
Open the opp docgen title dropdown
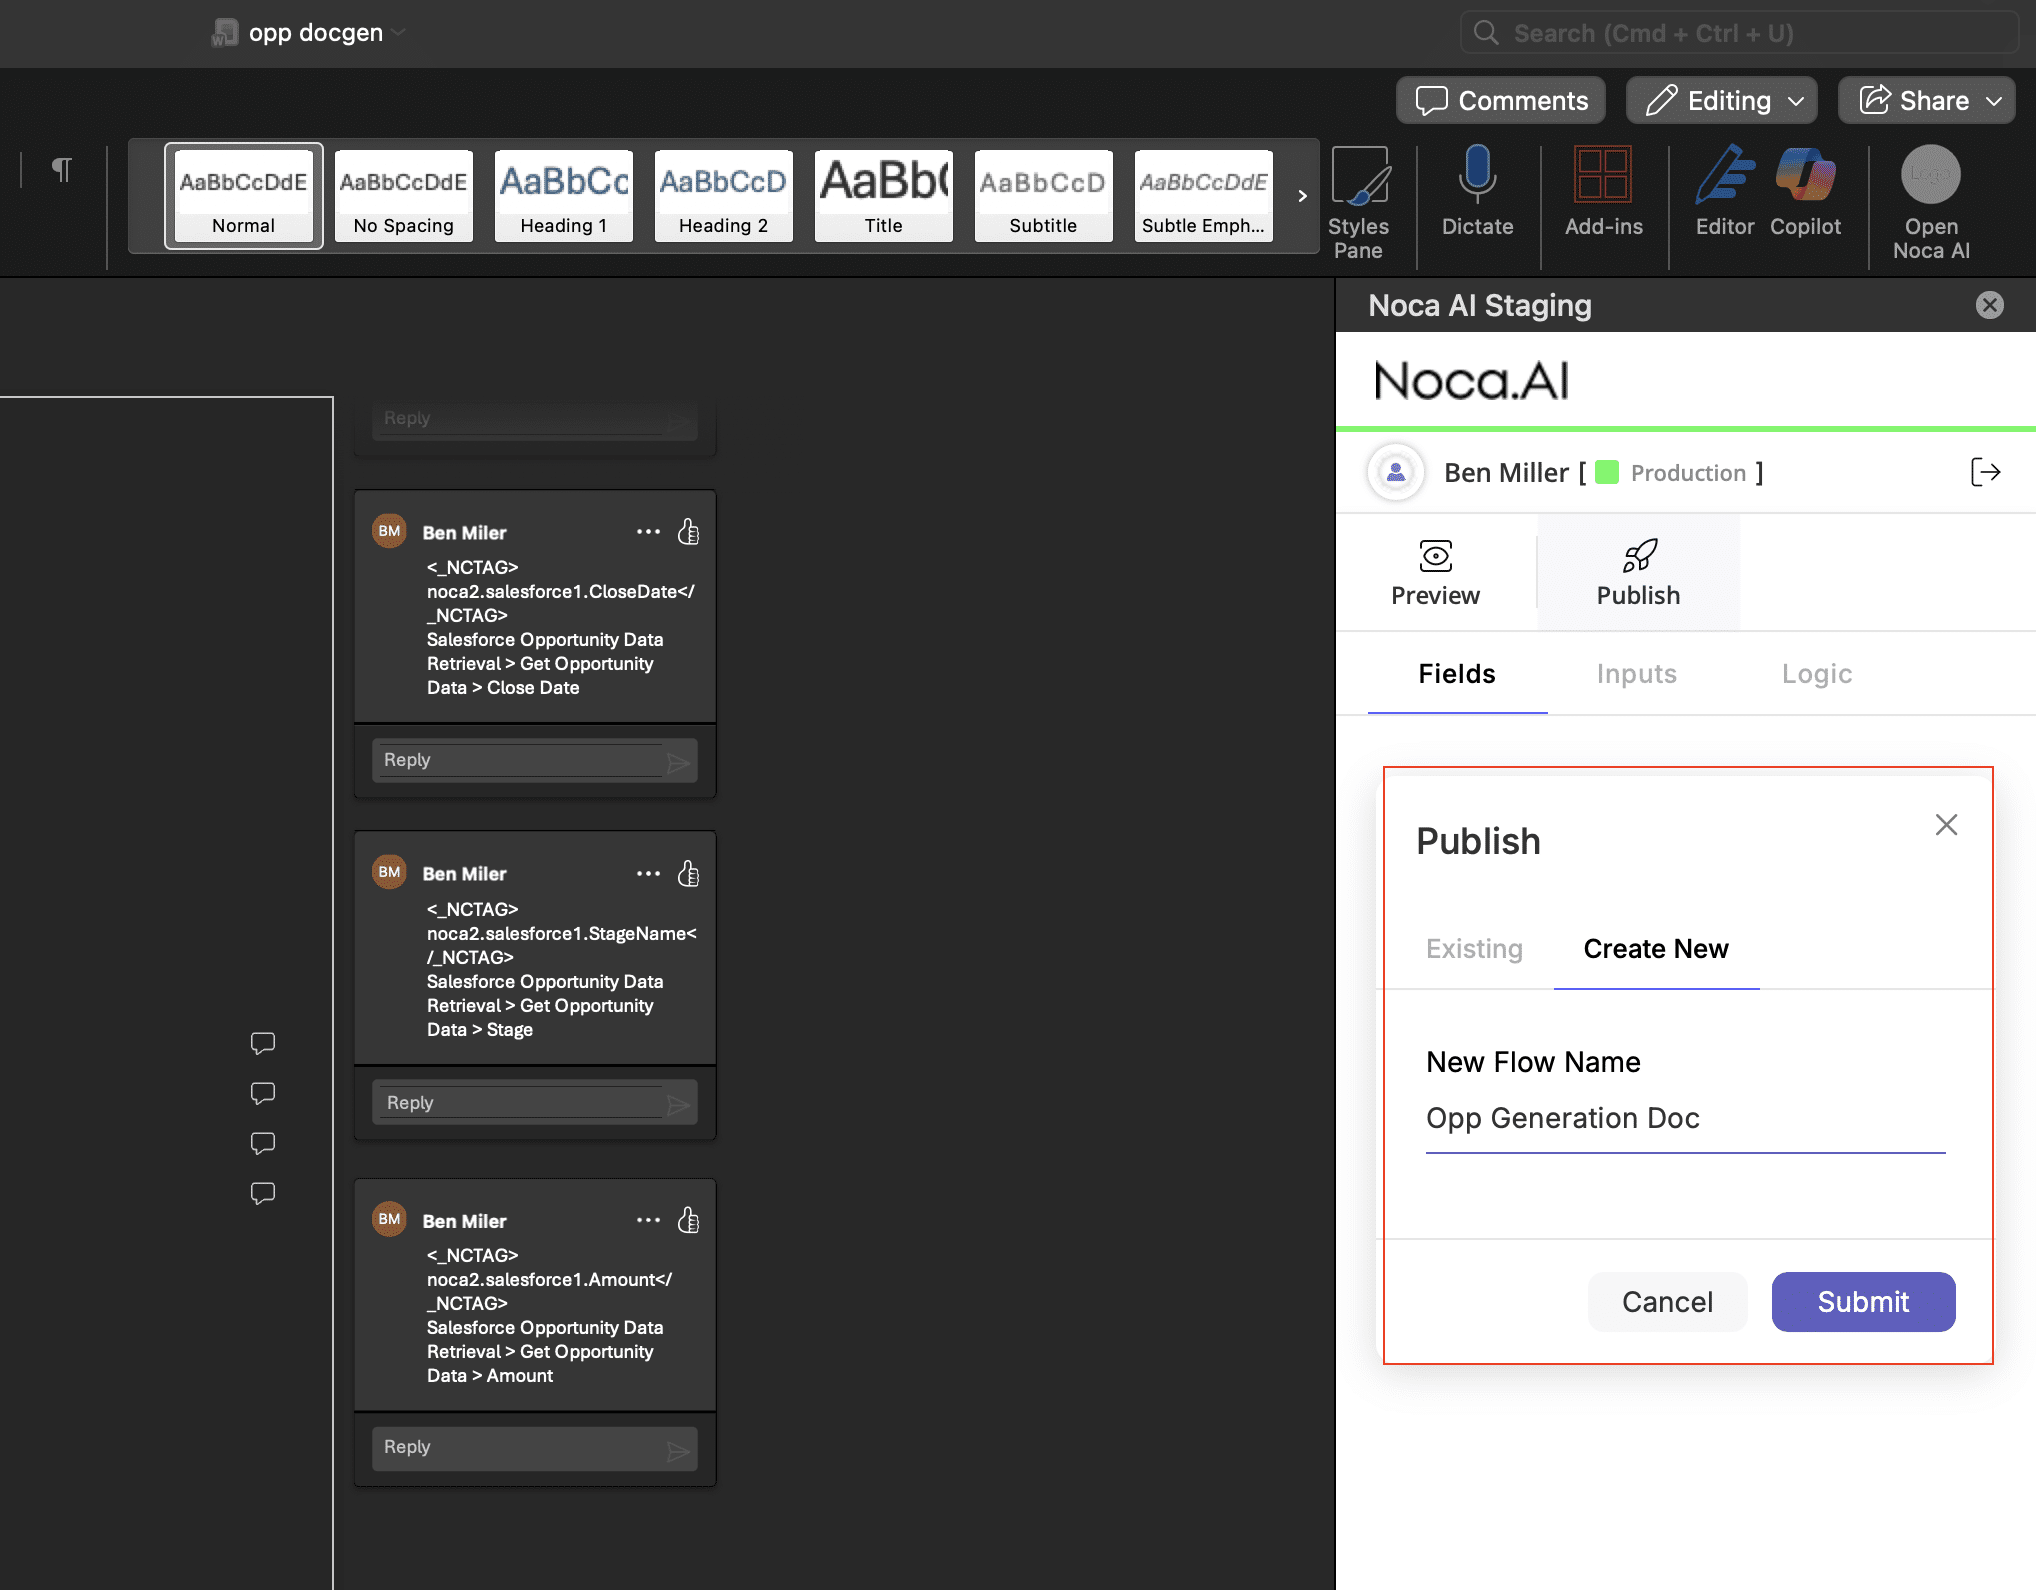(399, 33)
